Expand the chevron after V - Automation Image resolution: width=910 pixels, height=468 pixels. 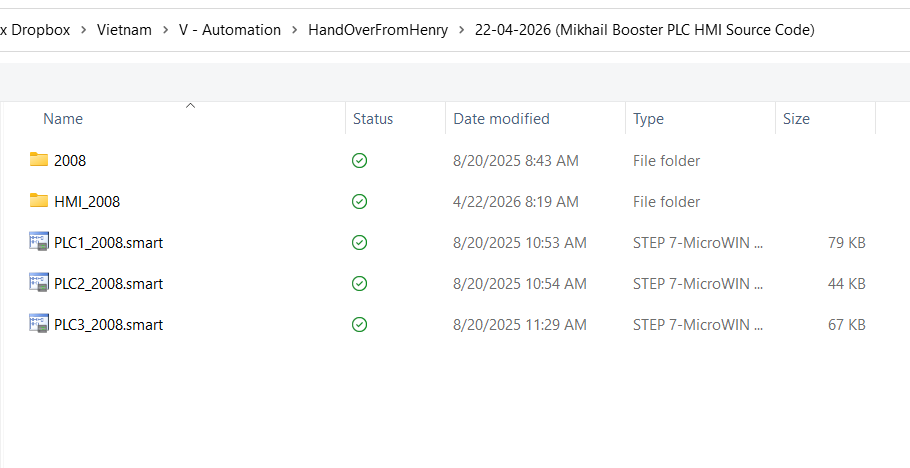pos(295,30)
